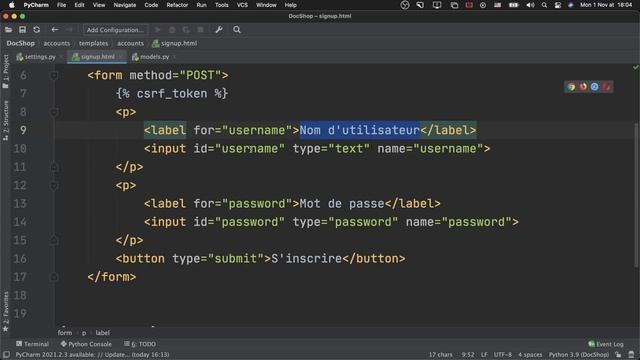Collapse the p tag fold on line 12
640x360 pixels.
[x=54, y=186]
